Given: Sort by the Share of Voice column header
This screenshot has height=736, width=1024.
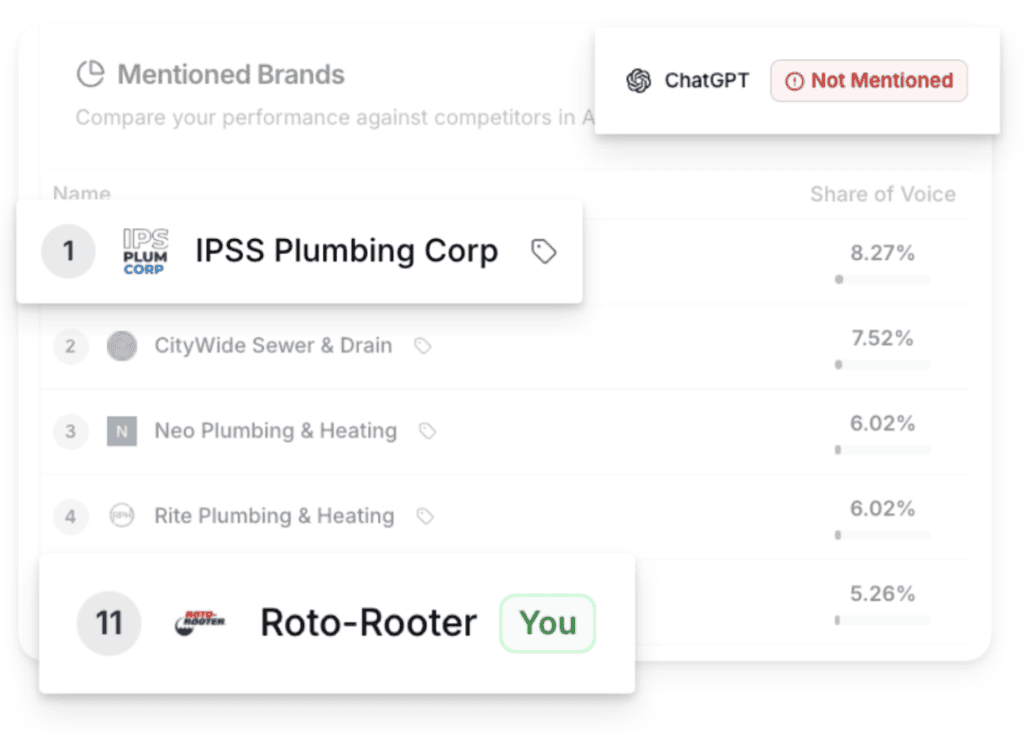Looking at the screenshot, I should tap(882, 194).
